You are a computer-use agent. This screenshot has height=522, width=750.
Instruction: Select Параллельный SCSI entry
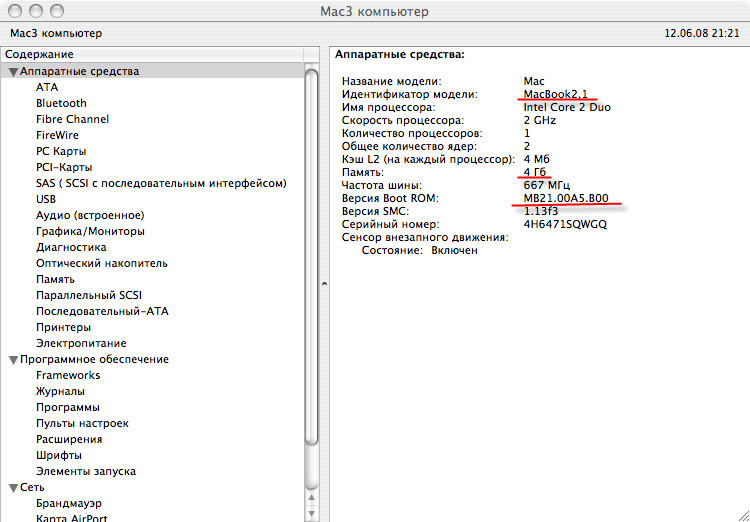click(x=89, y=295)
